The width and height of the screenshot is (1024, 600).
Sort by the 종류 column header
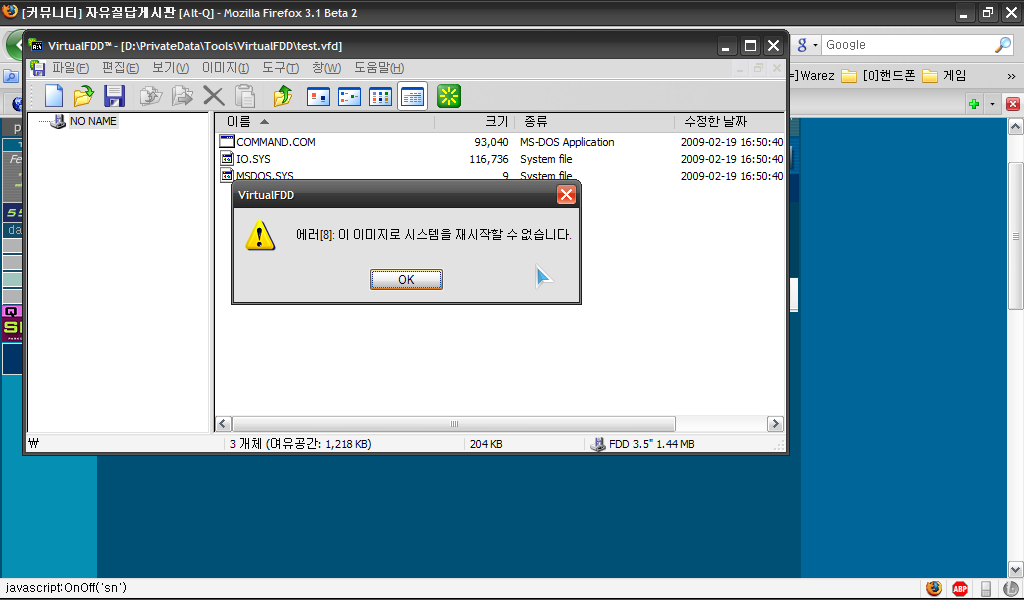[x=594, y=121]
